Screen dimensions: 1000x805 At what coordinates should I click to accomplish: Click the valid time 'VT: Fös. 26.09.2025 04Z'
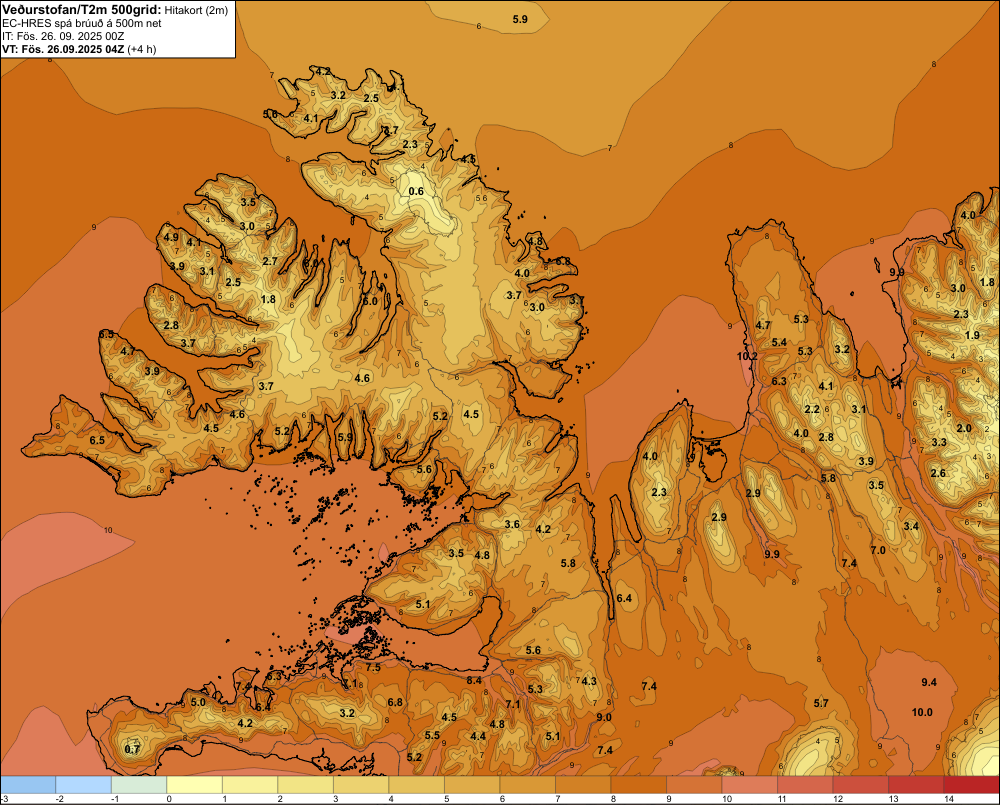(63, 49)
